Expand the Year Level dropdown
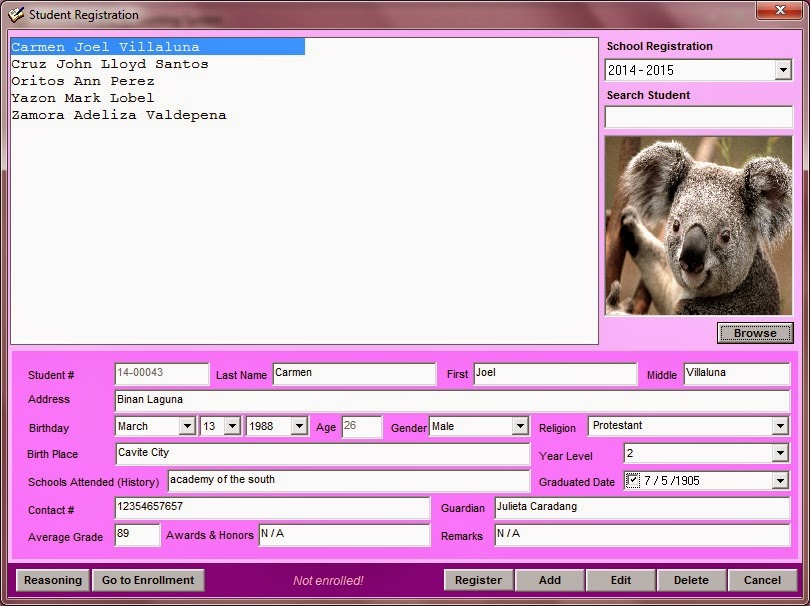 point(780,453)
